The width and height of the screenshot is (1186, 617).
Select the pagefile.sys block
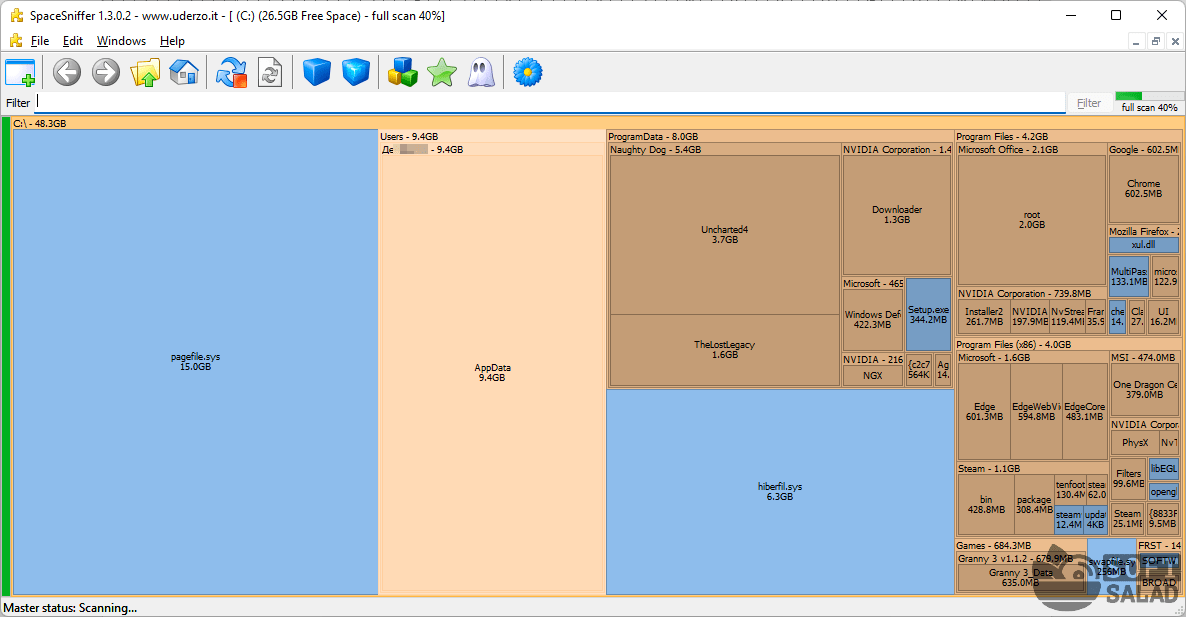pos(195,362)
